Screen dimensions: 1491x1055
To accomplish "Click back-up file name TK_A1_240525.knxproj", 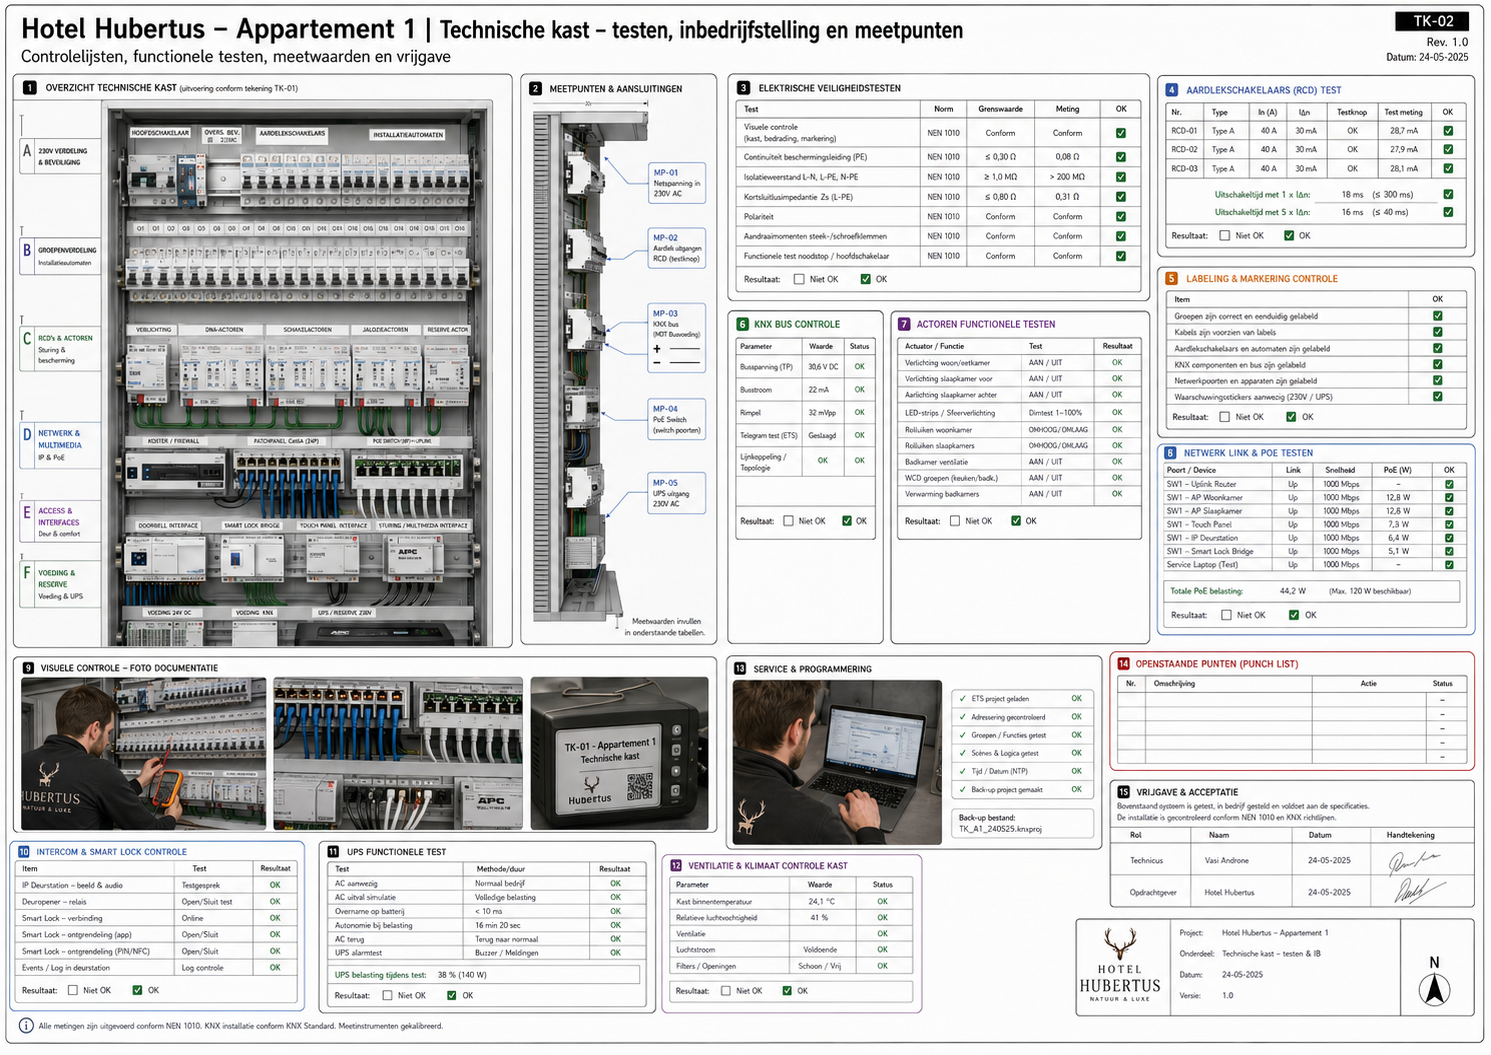I will pos(1000,829).
